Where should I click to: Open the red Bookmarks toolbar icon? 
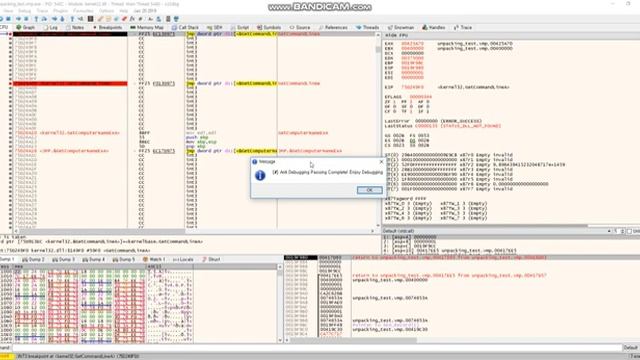tap(124, 19)
